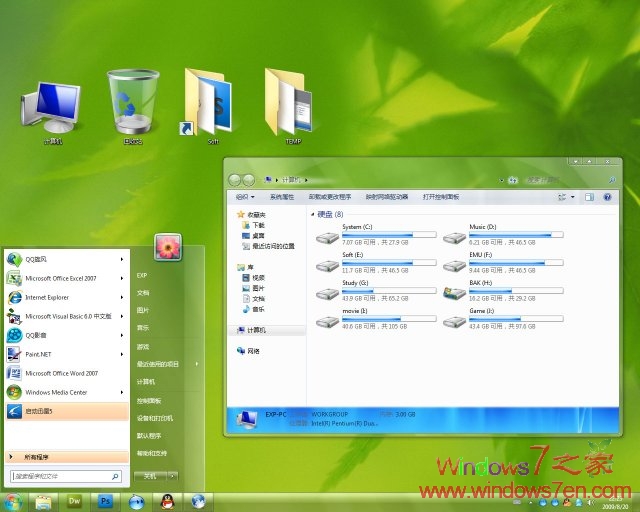Launch Microsoft Office Word 2007 from Start menu

click(67, 373)
